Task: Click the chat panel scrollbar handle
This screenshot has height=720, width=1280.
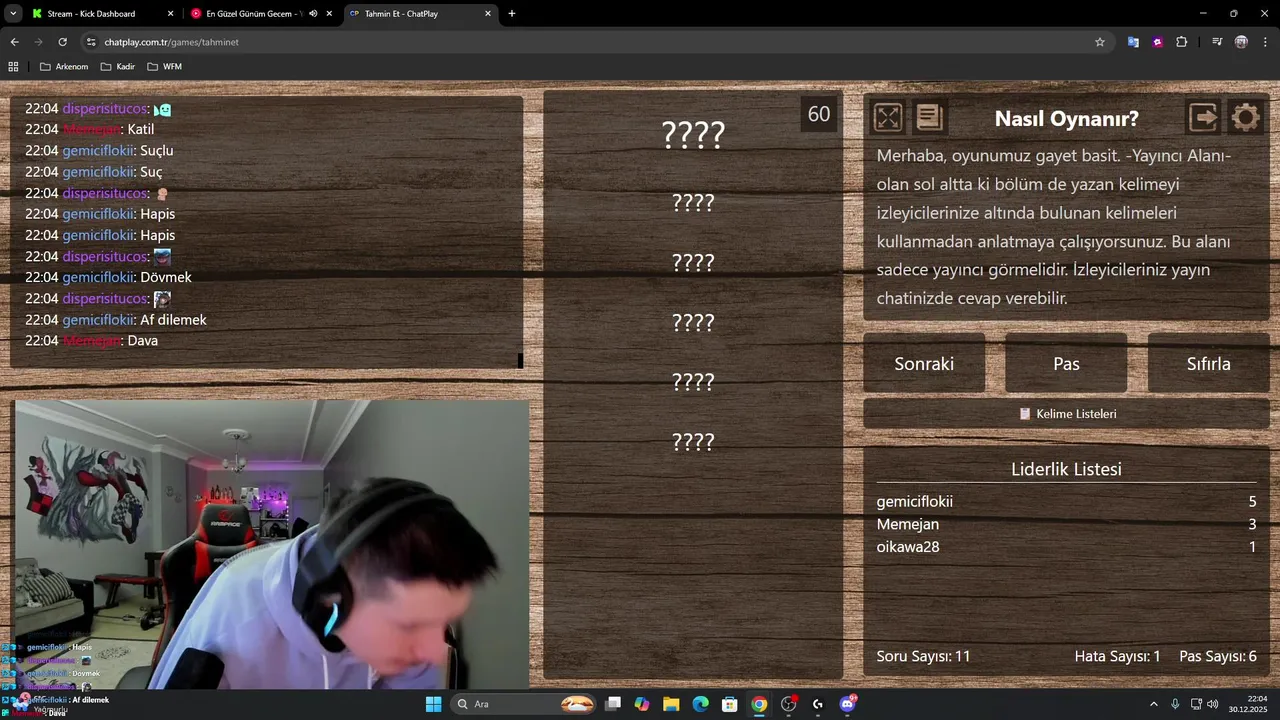Action: tap(520, 360)
